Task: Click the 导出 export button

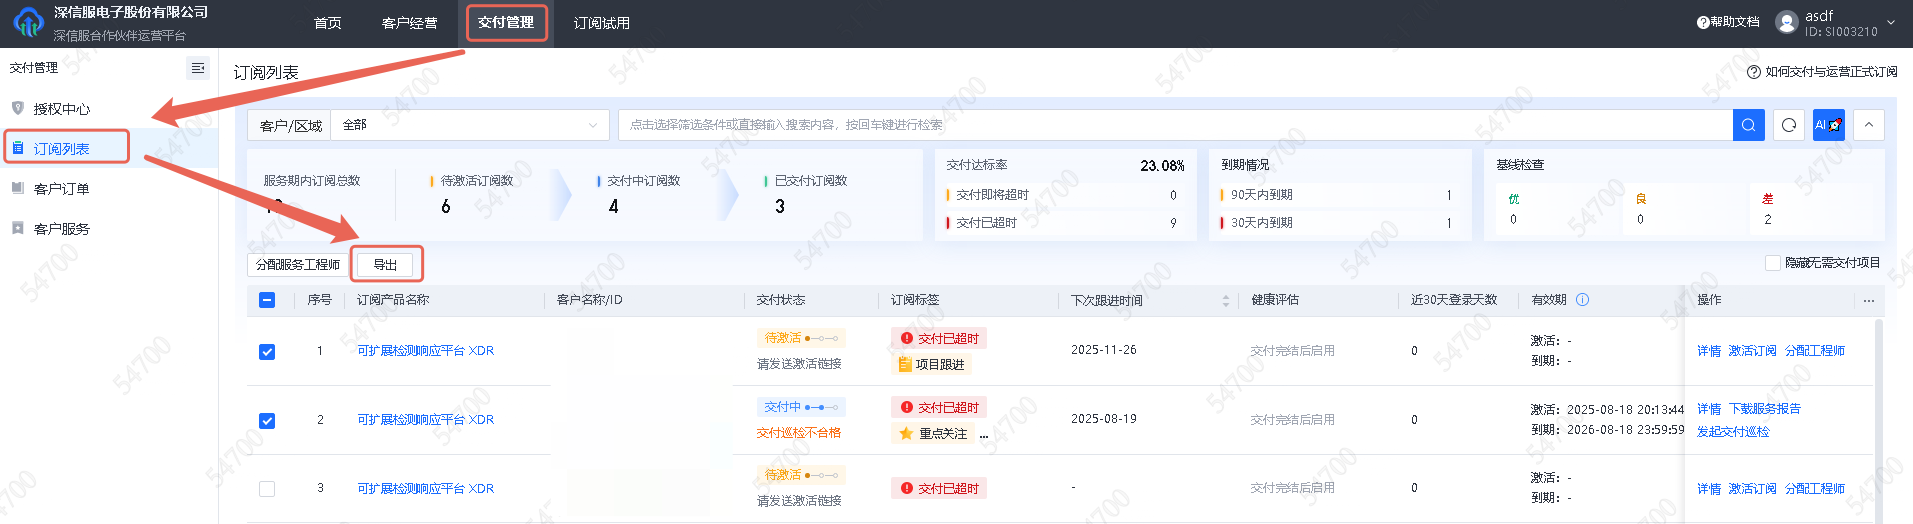Action: pyautogui.click(x=386, y=265)
